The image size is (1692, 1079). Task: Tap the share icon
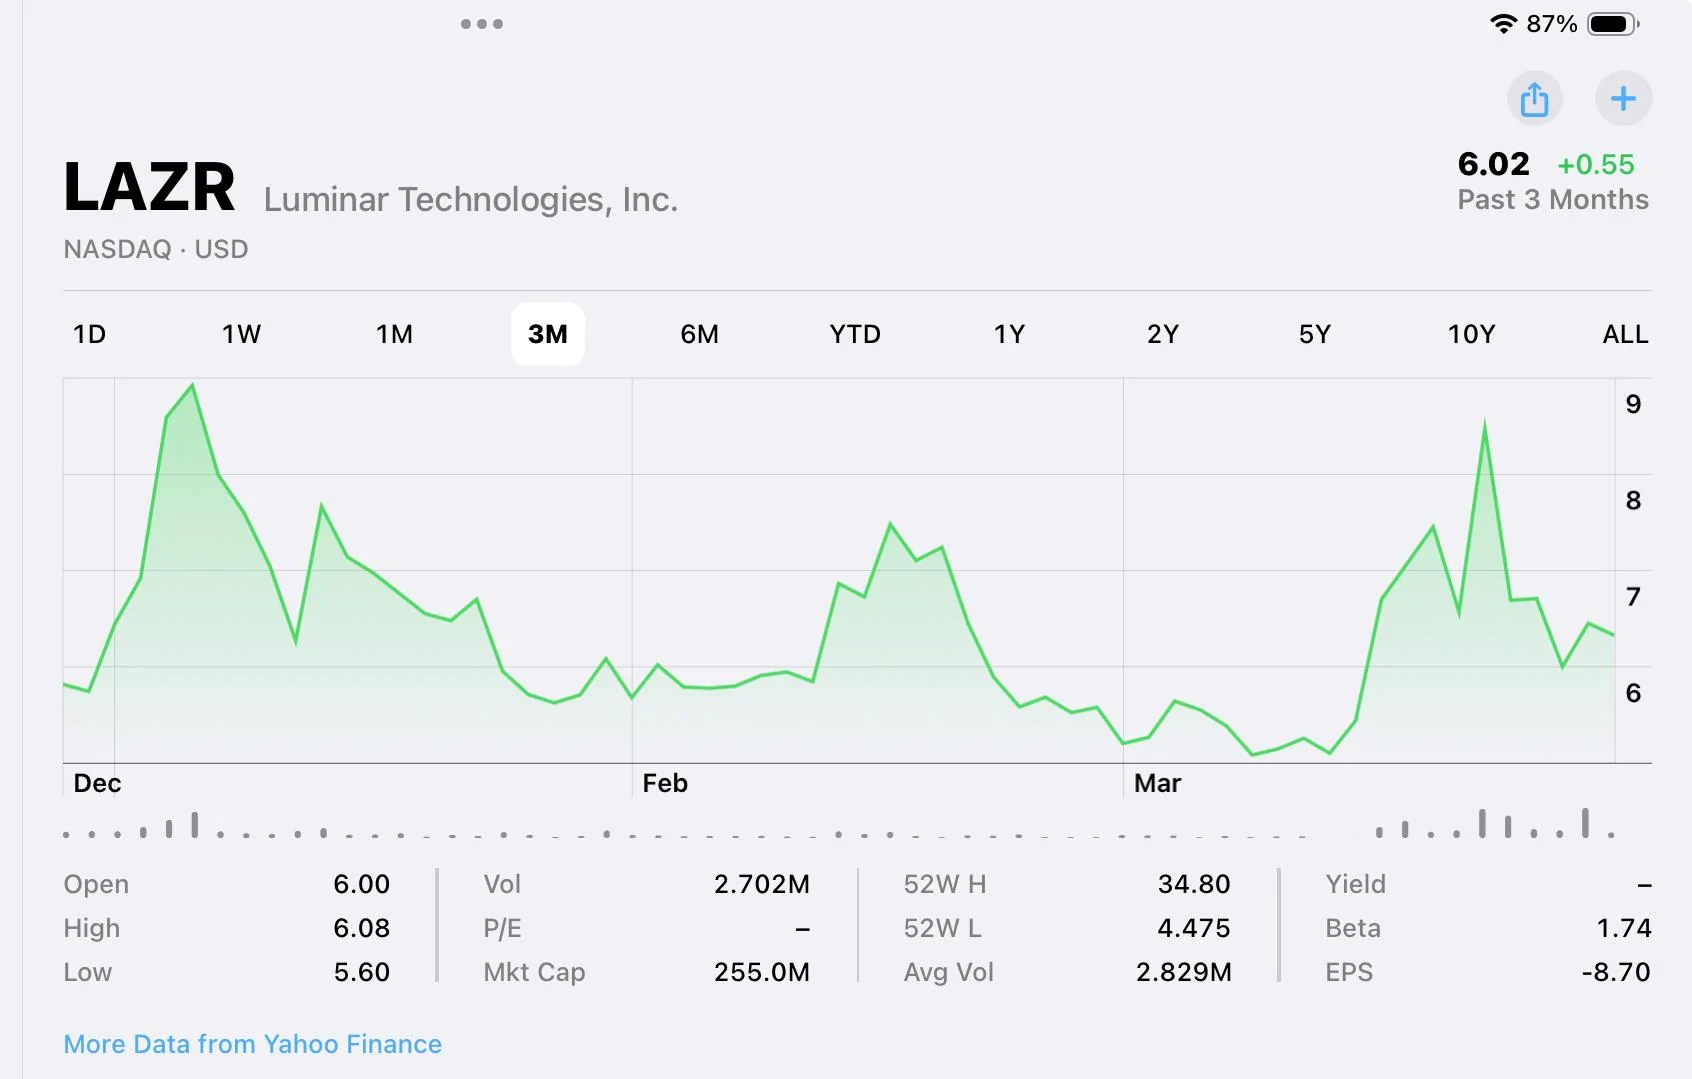(1534, 99)
